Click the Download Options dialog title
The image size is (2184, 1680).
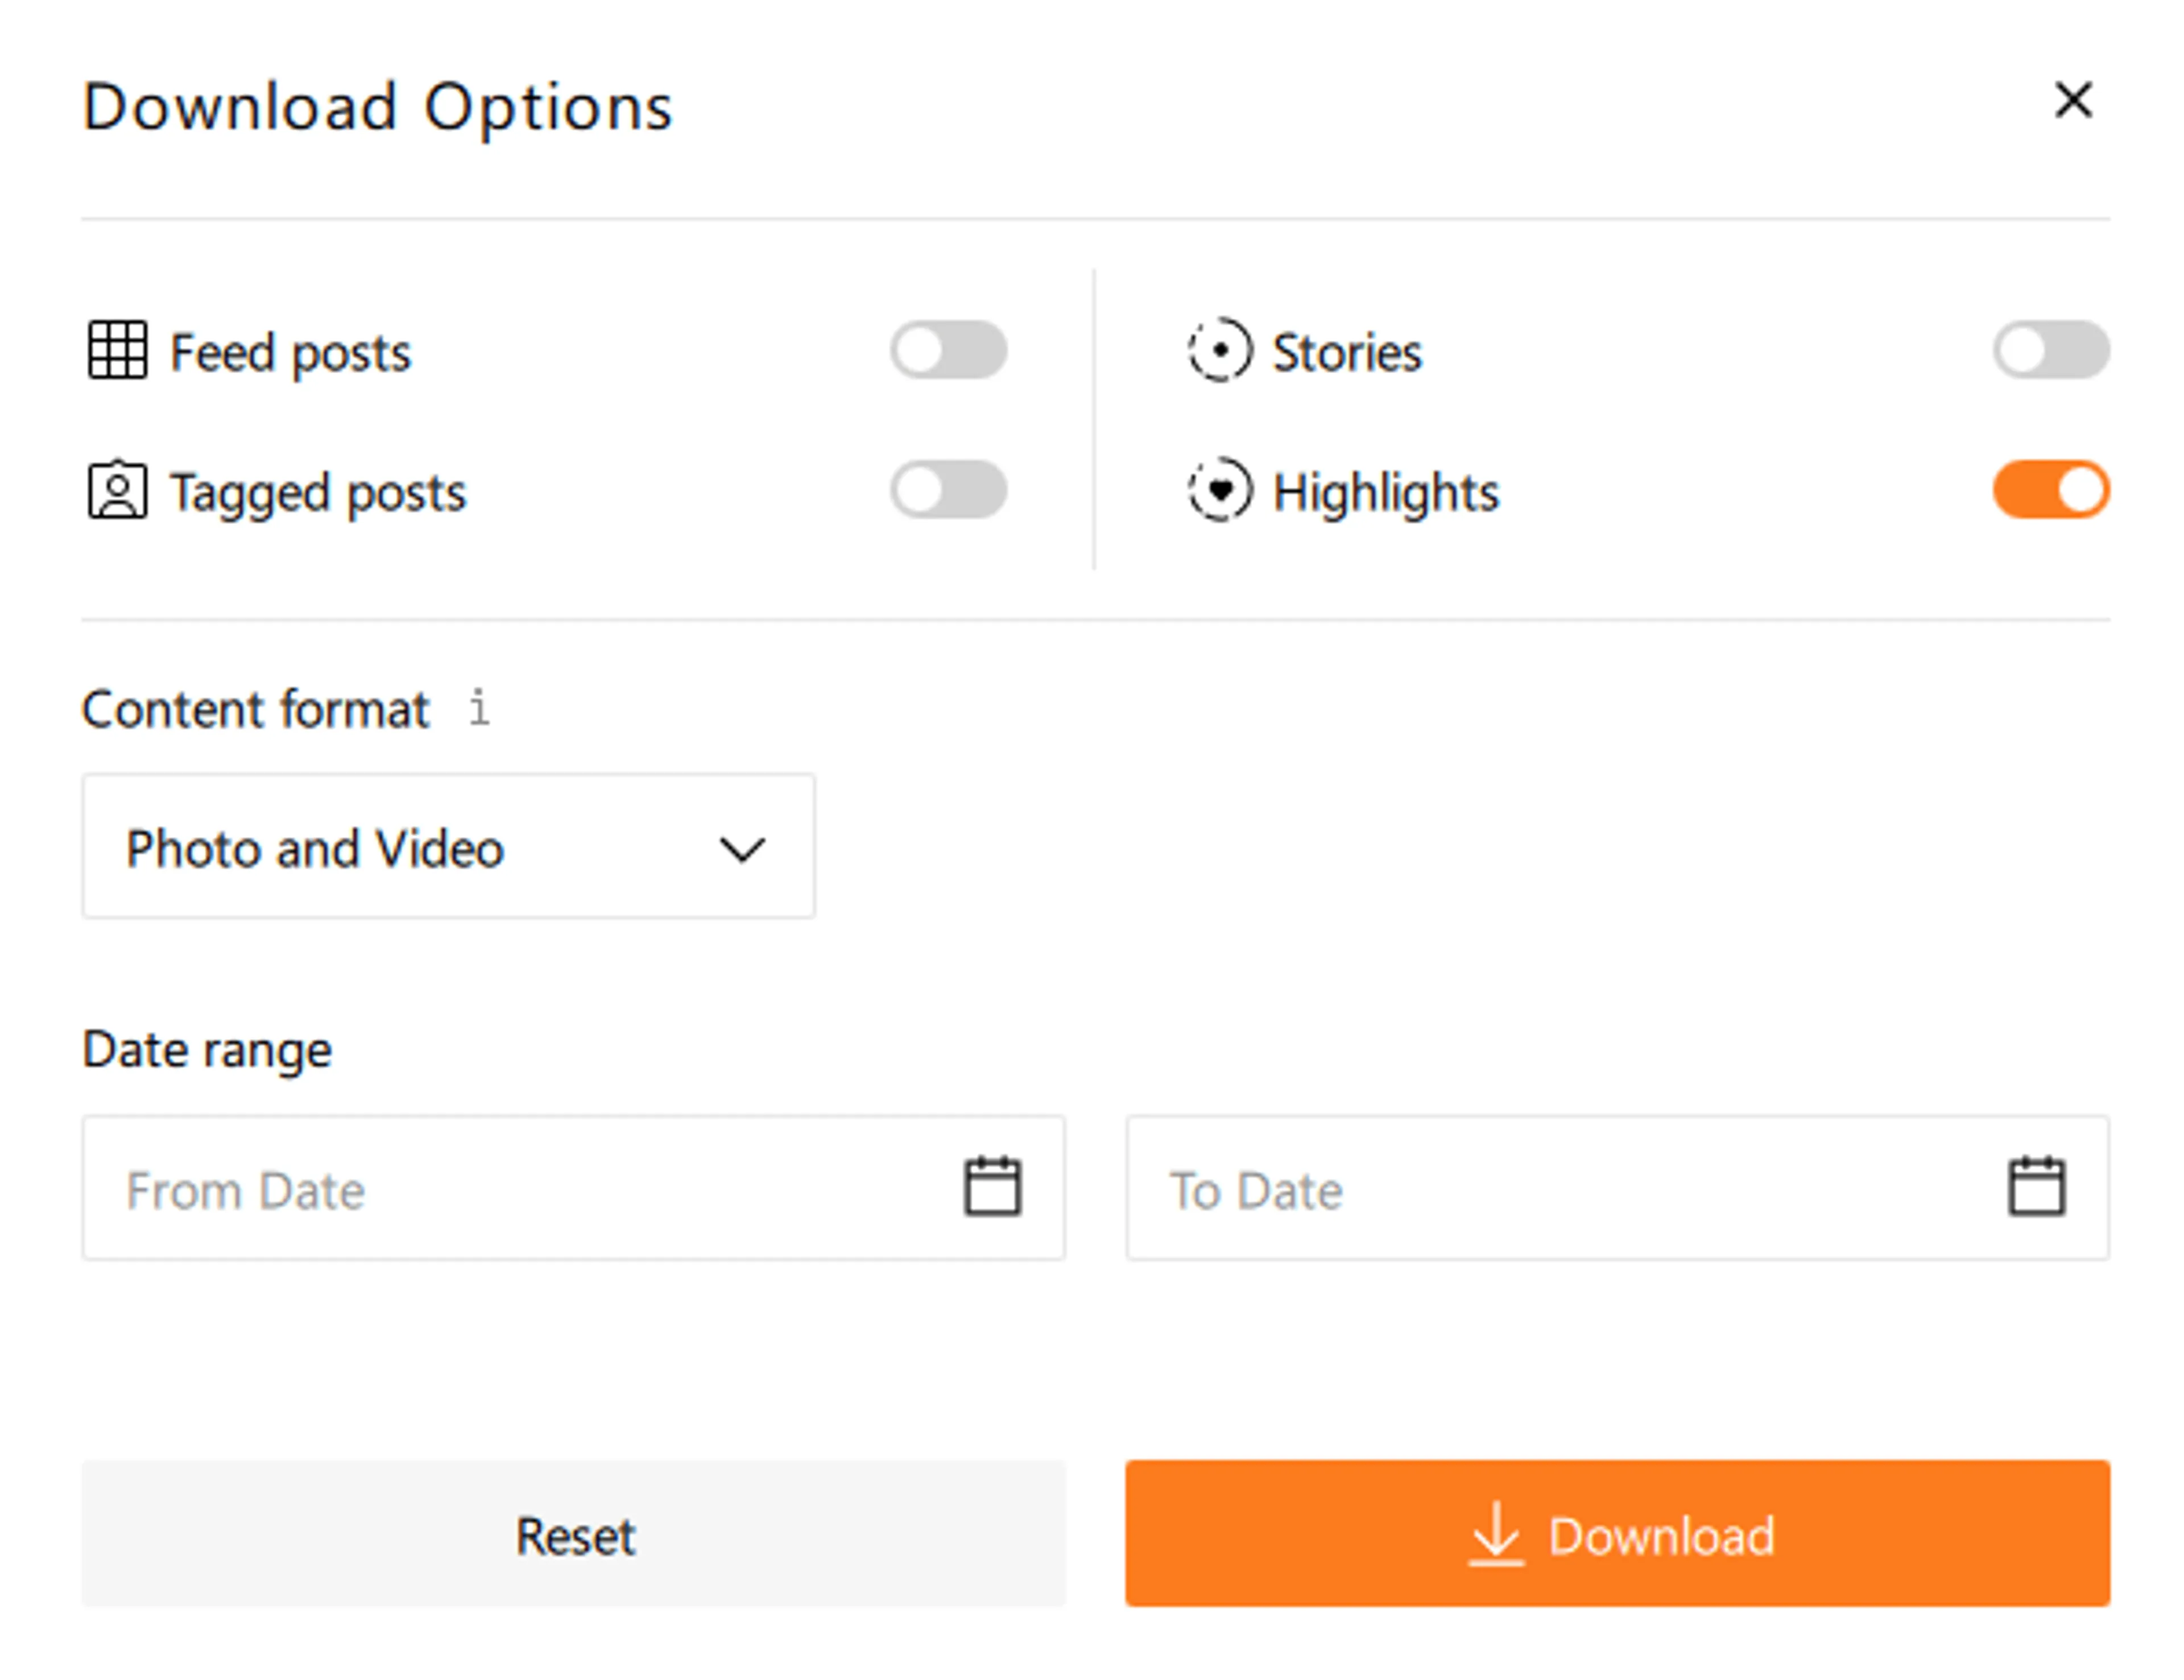click(x=378, y=104)
